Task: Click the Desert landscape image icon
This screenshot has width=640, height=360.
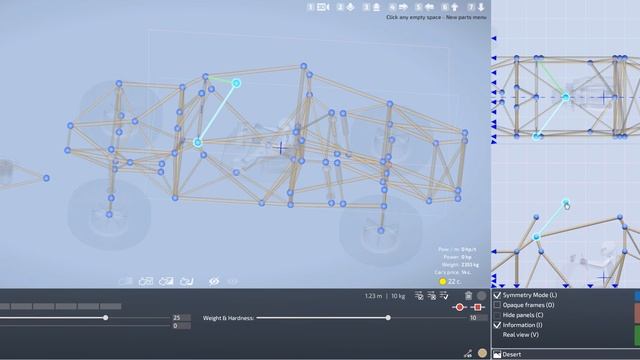Action: [497, 354]
